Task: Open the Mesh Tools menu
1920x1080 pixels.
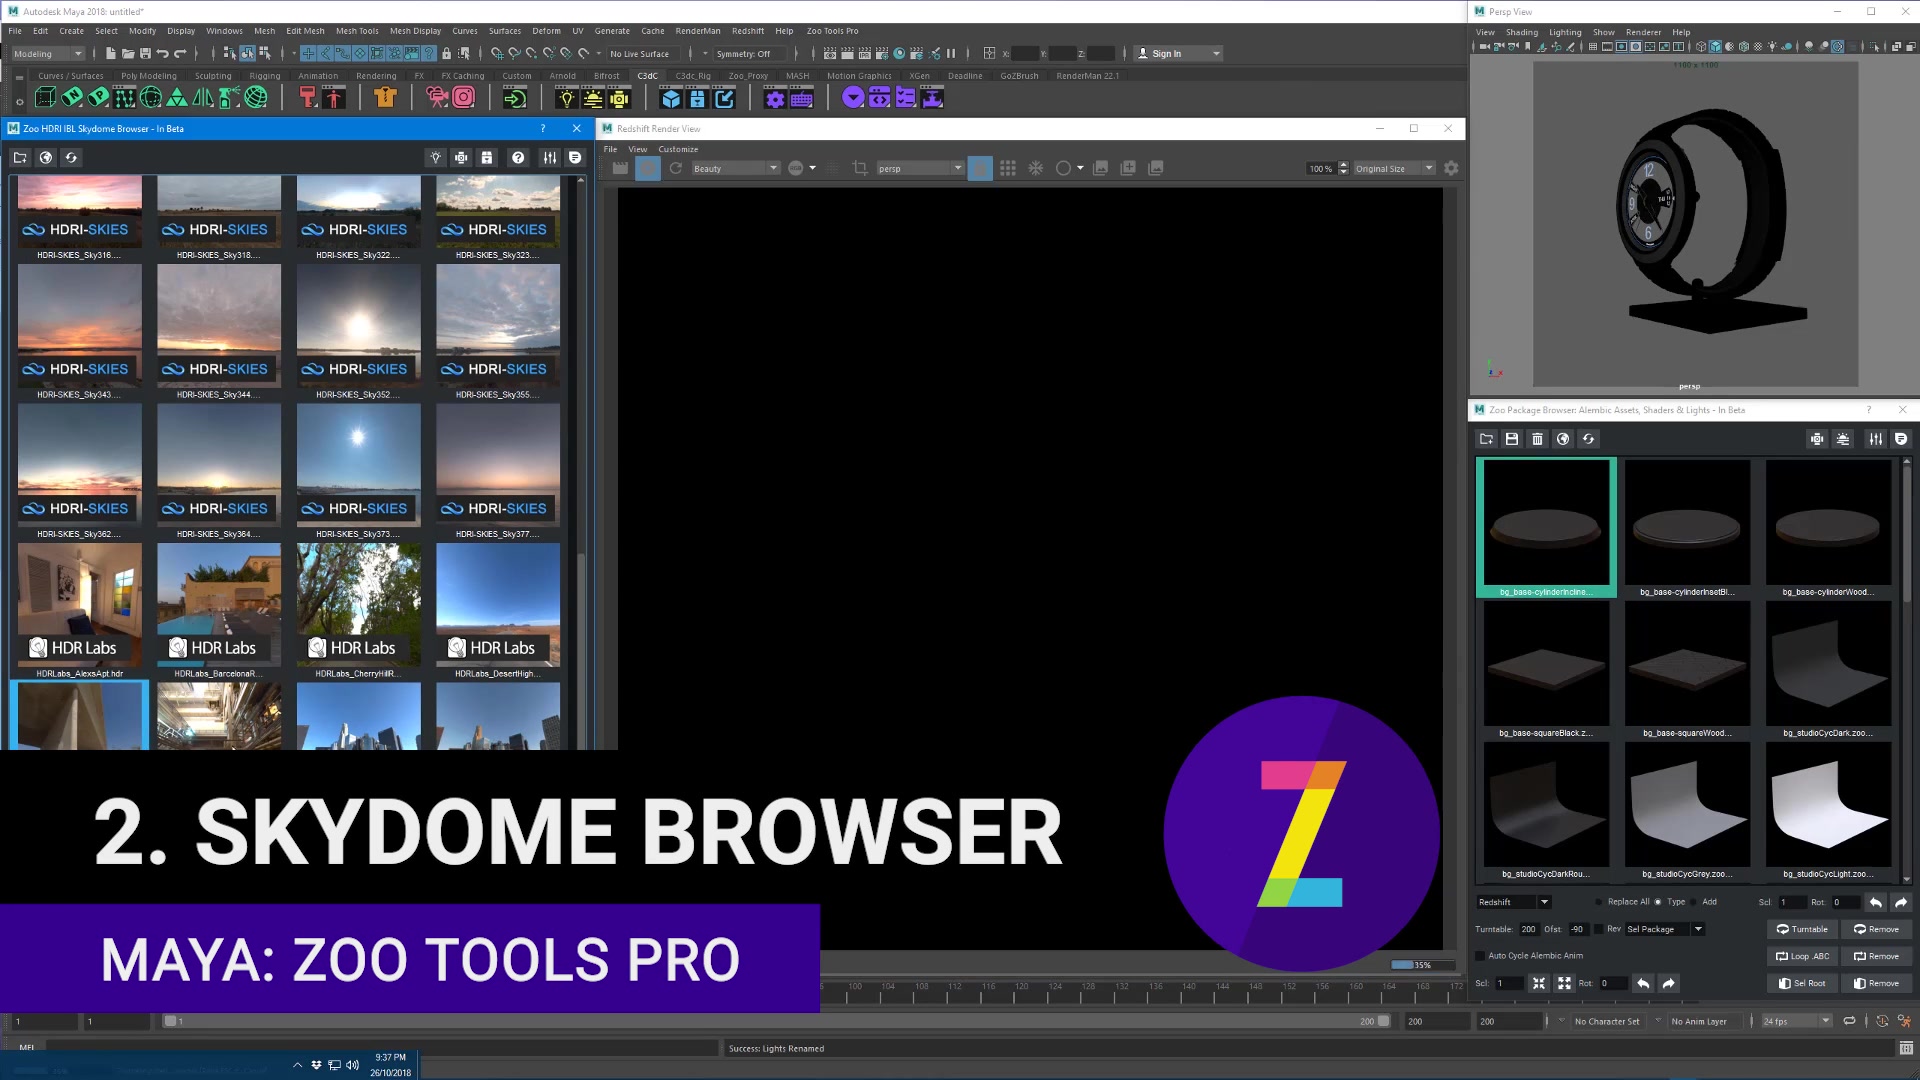Action: [x=357, y=30]
